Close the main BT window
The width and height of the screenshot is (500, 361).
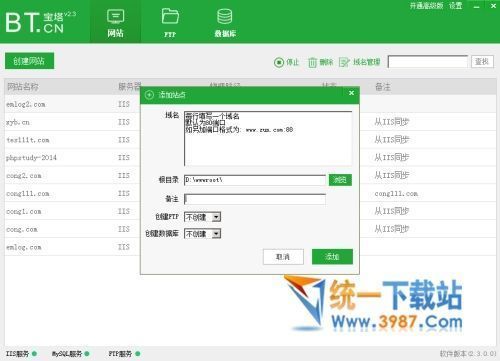pos(493,6)
